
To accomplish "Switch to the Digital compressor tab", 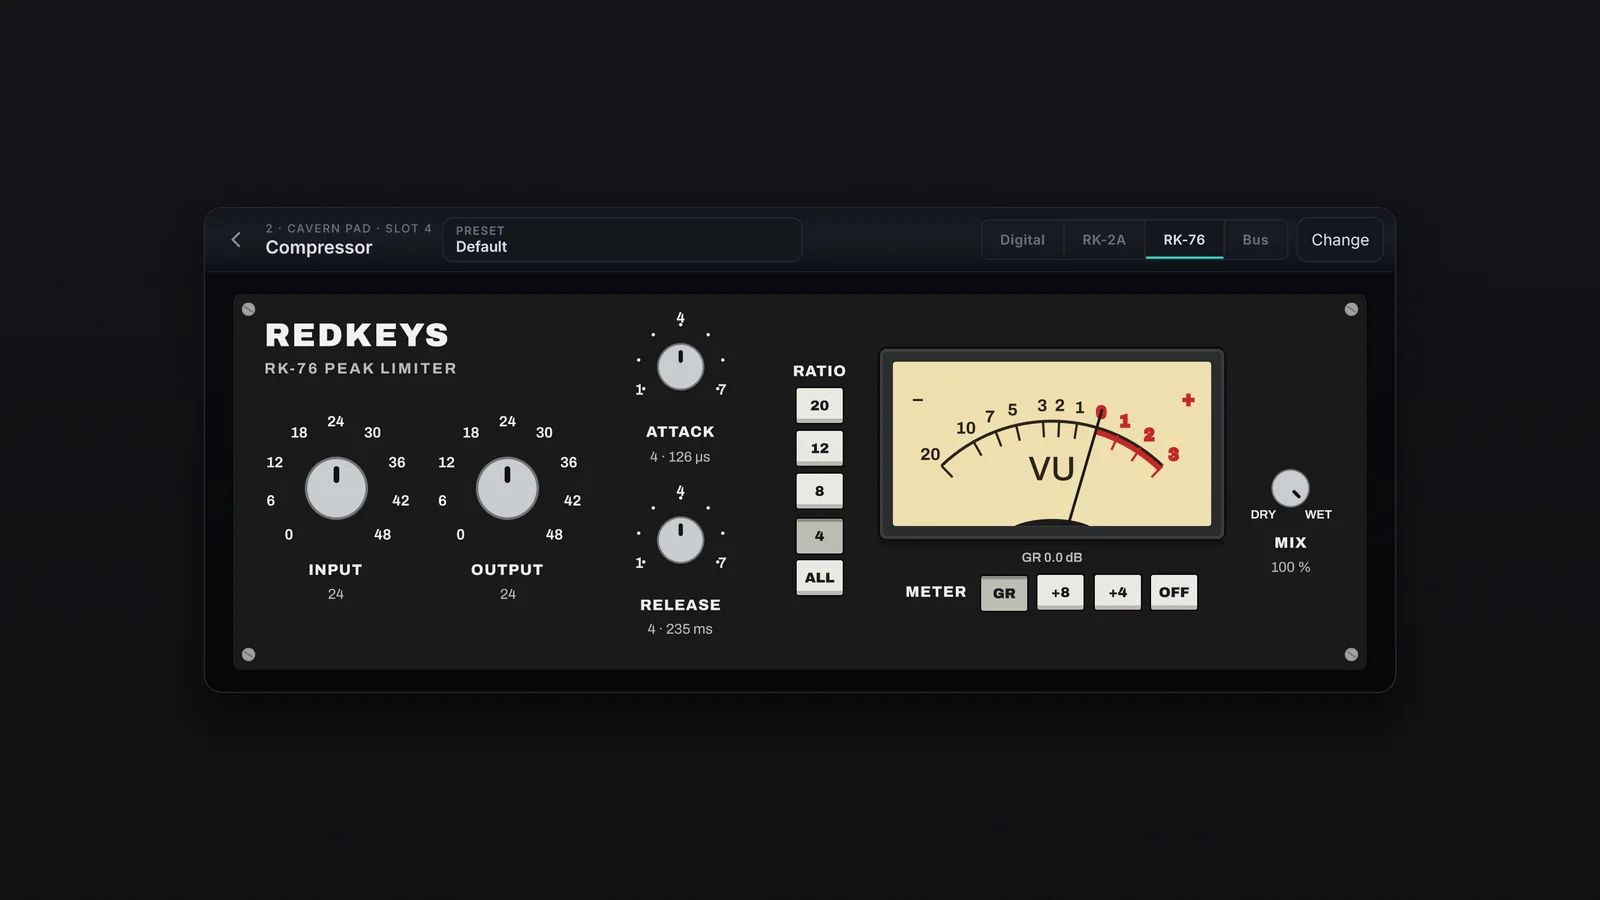I will (x=1022, y=240).
